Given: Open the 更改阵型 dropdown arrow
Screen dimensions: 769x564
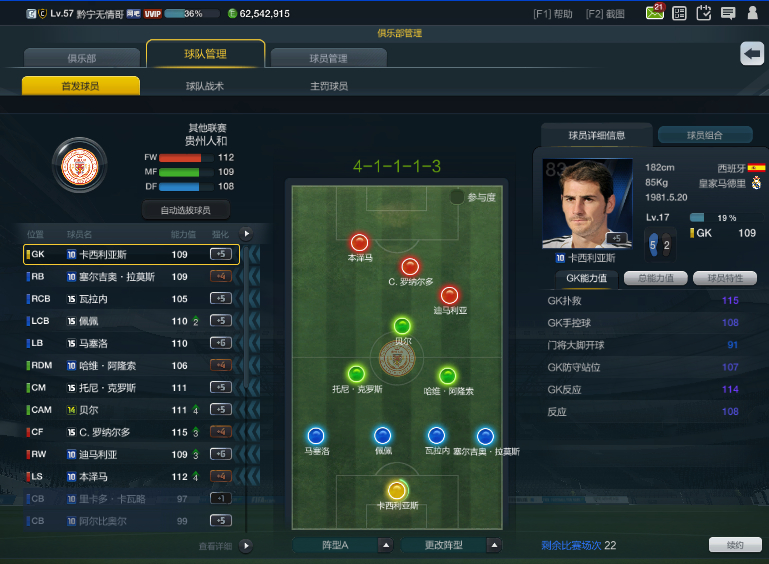Looking at the screenshot, I should [494, 545].
